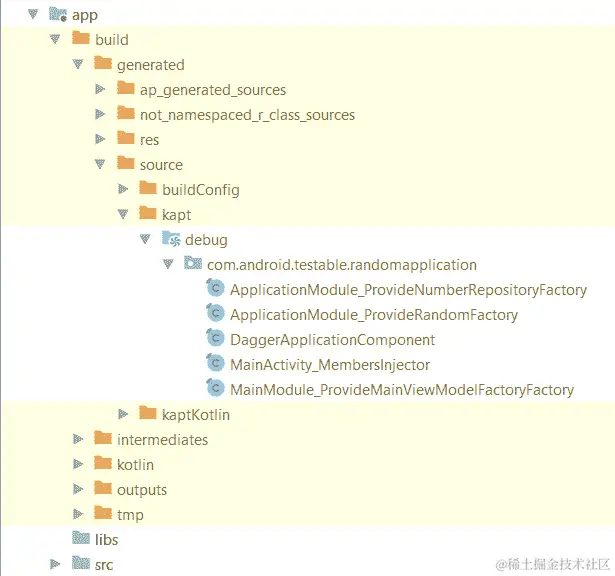Expand the tmp folder arrow

coord(78,514)
